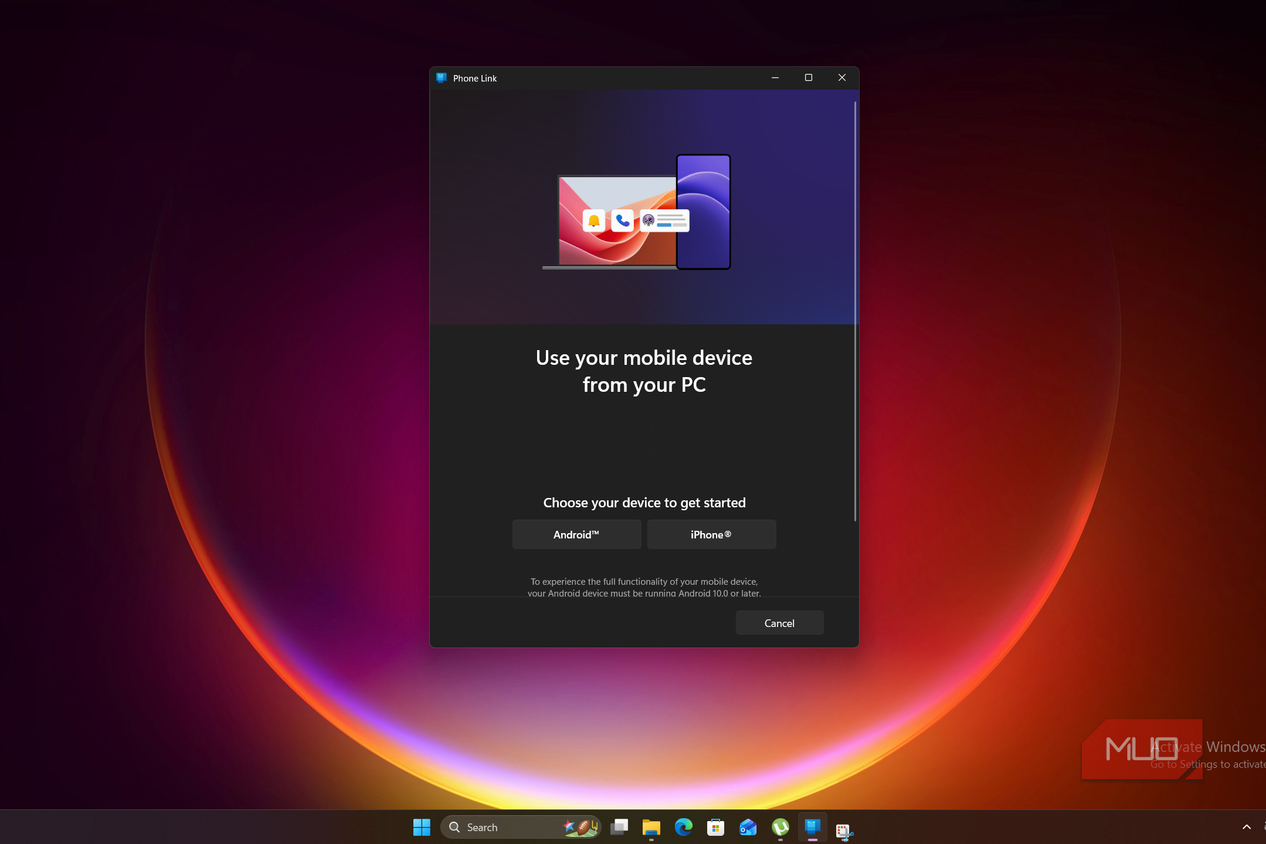
Task: Click the taskbar Search box
Action: (x=521, y=827)
